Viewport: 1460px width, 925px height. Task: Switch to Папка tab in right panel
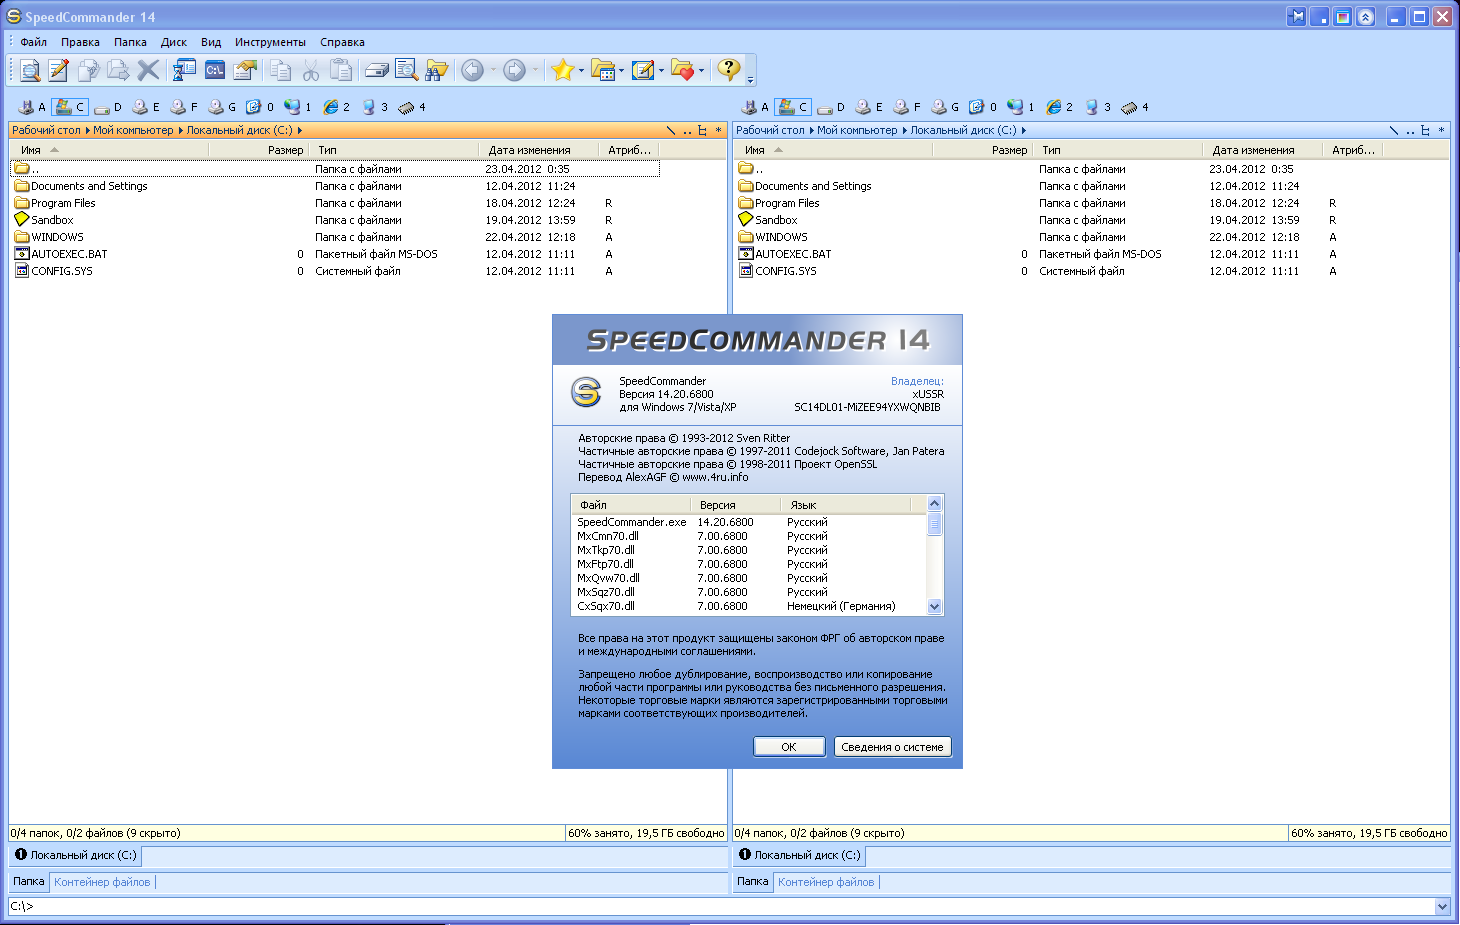(x=753, y=881)
